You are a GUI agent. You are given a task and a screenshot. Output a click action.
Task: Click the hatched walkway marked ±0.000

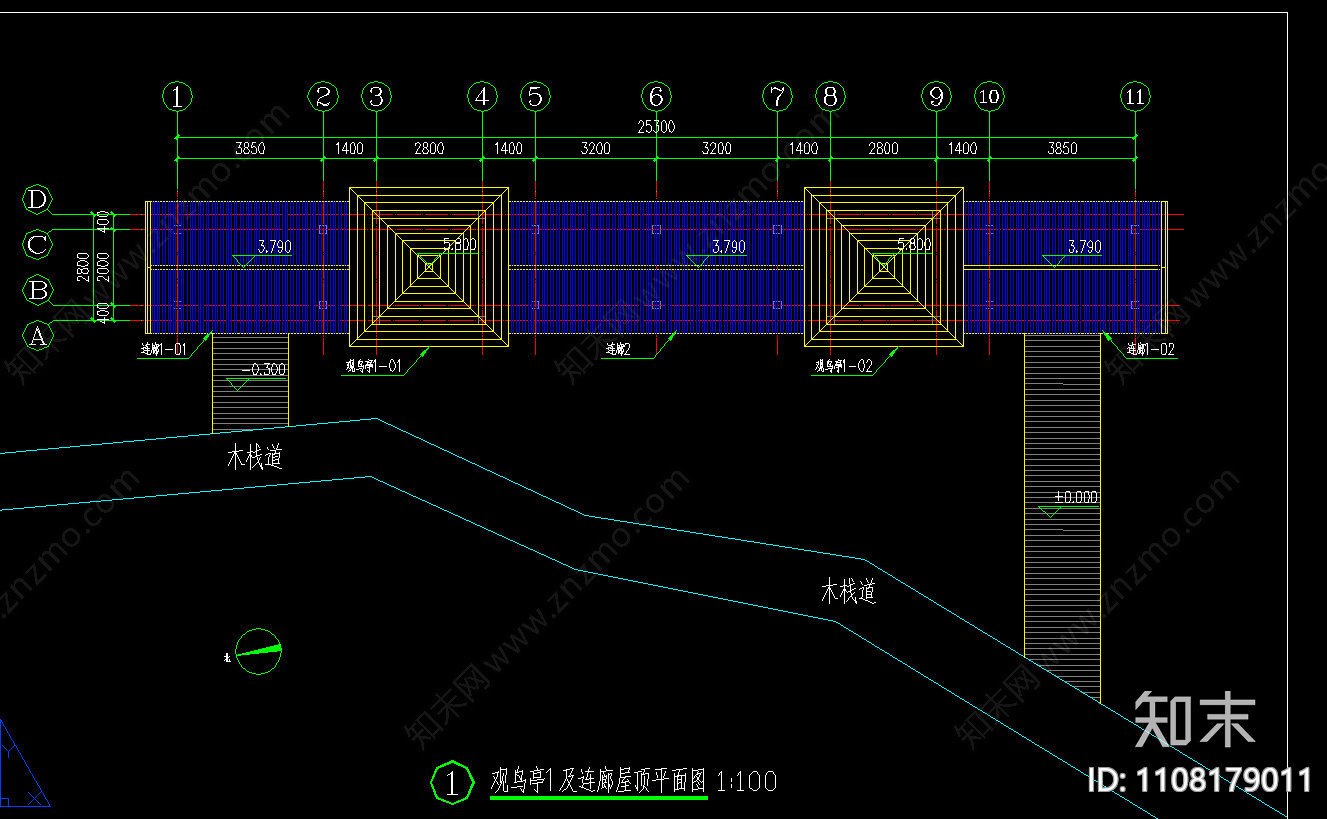pos(1062,518)
